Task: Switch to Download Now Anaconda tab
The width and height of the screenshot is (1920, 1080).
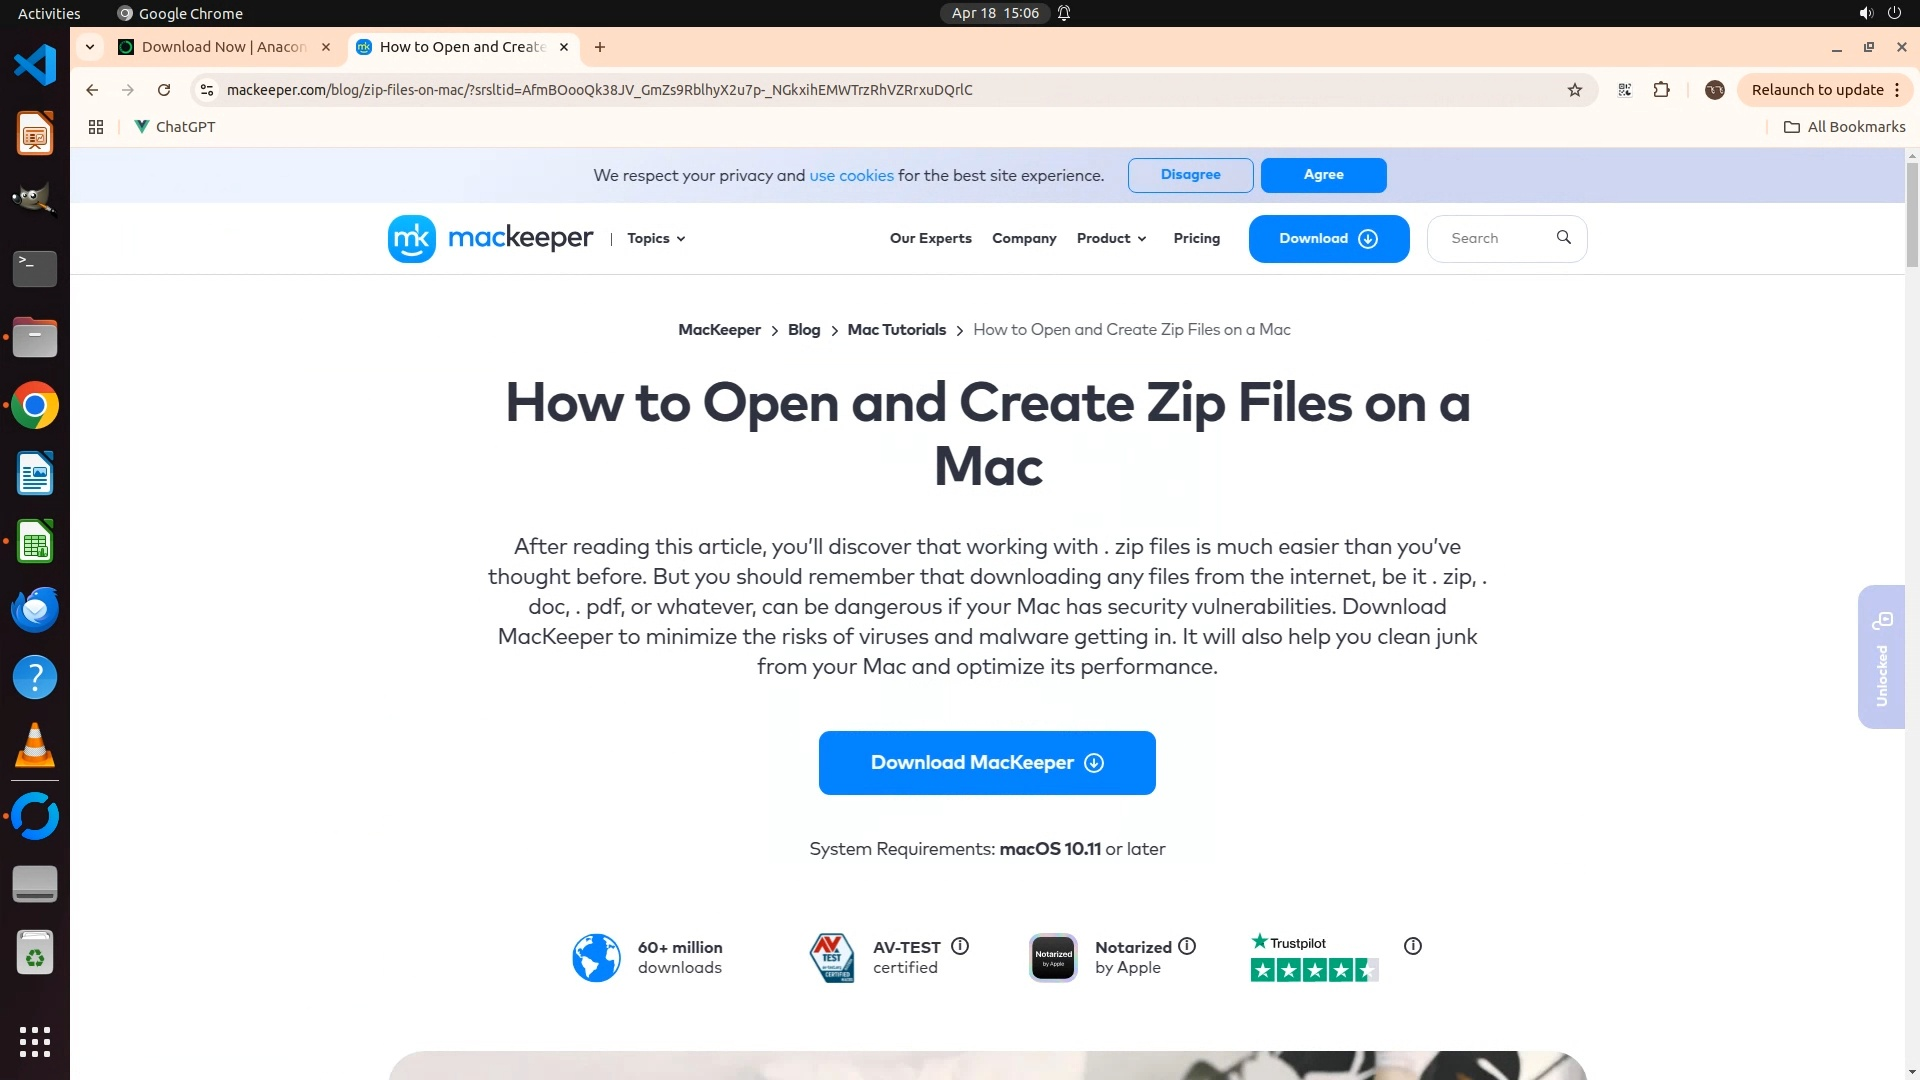Action: click(224, 47)
